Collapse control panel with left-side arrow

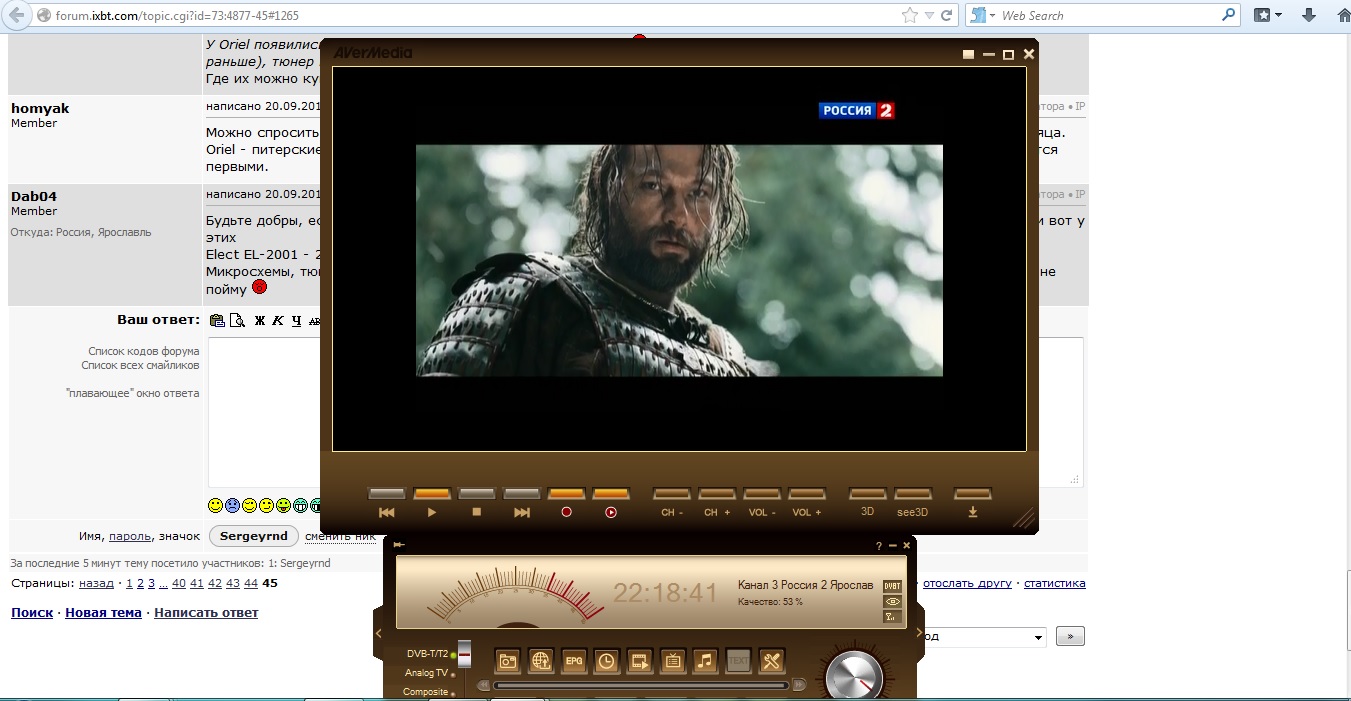tap(379, 633)
